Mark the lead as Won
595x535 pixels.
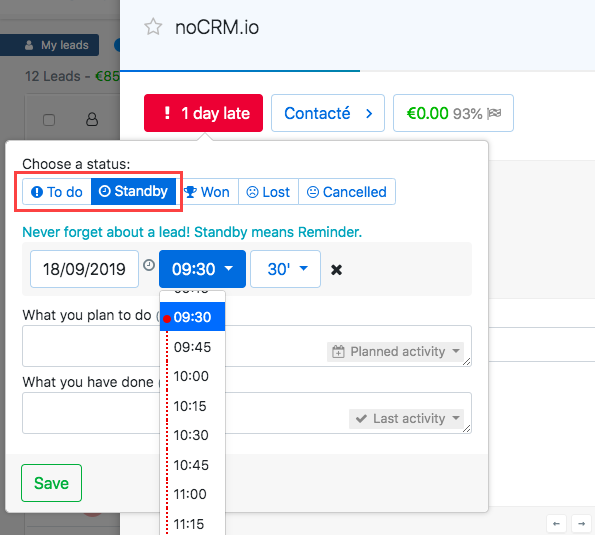pyautogui.click(x=207, y=192)
